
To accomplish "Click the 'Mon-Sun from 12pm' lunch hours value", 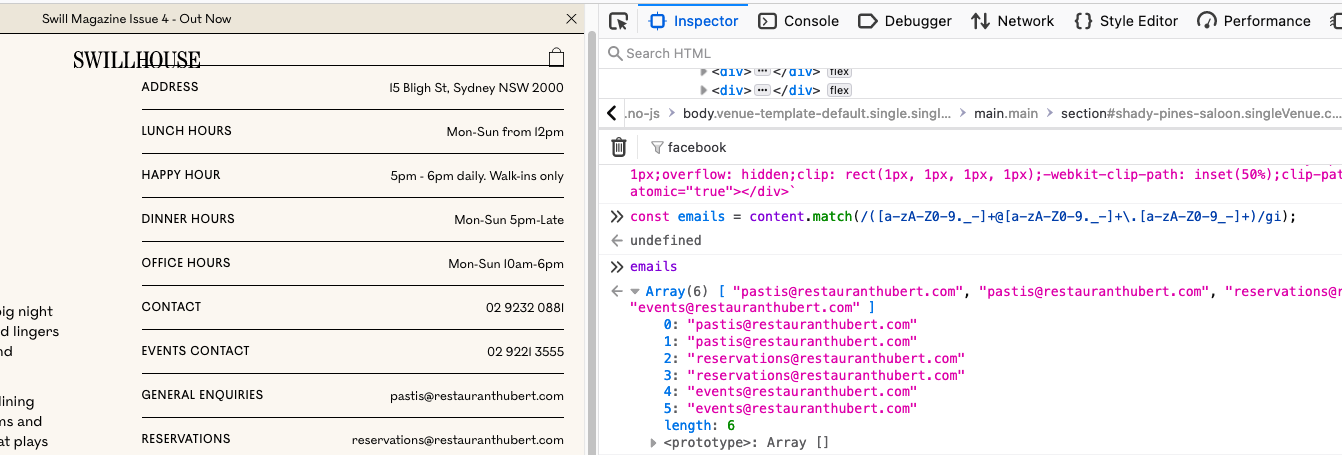I will [505, 132].
